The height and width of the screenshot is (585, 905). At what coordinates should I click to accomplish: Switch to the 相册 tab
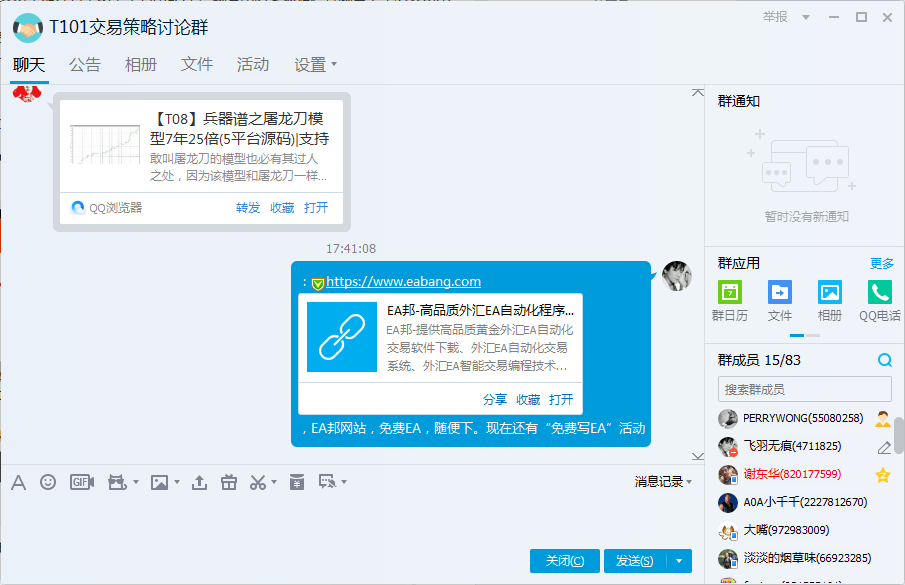141,65
